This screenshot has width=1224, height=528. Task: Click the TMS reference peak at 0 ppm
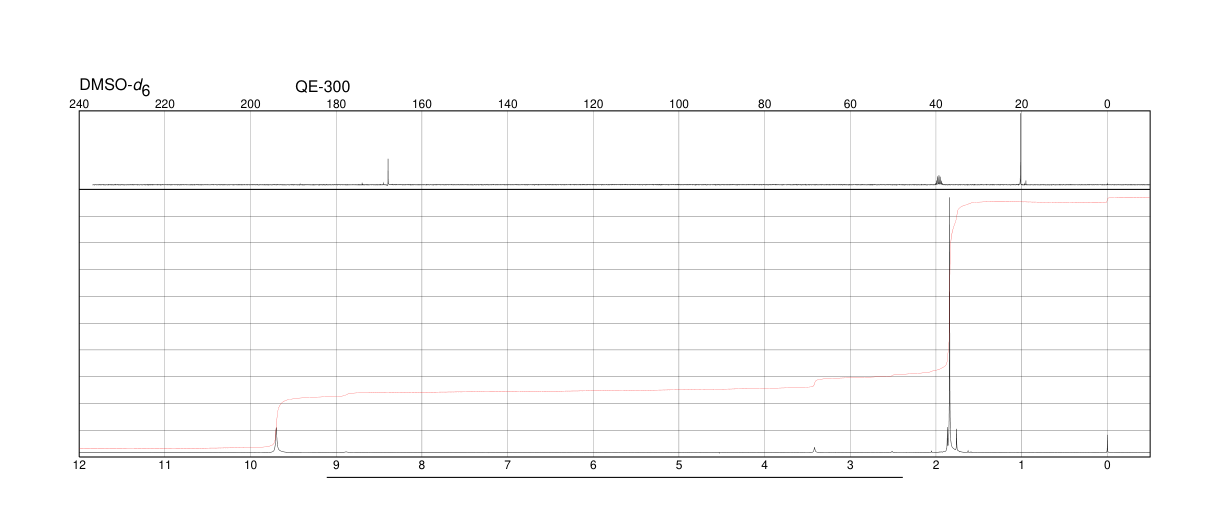click(1107, 444)
